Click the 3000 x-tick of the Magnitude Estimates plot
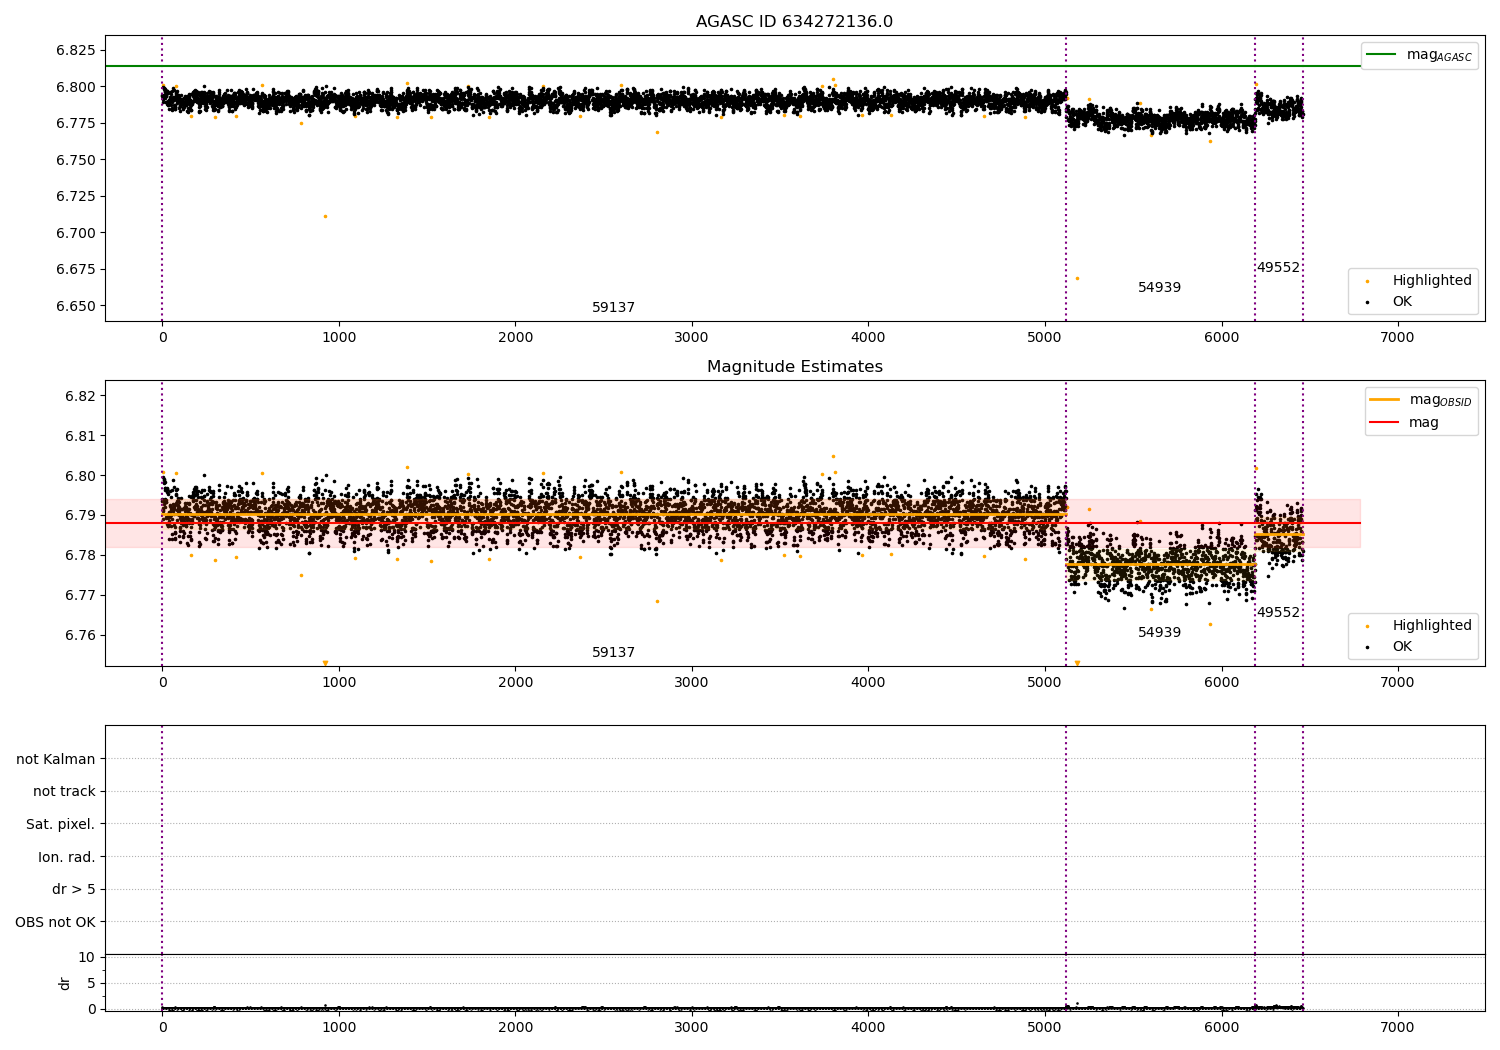Viewport: 1500px width, 1050px height. pyautogui.click(x=691, y=683)
